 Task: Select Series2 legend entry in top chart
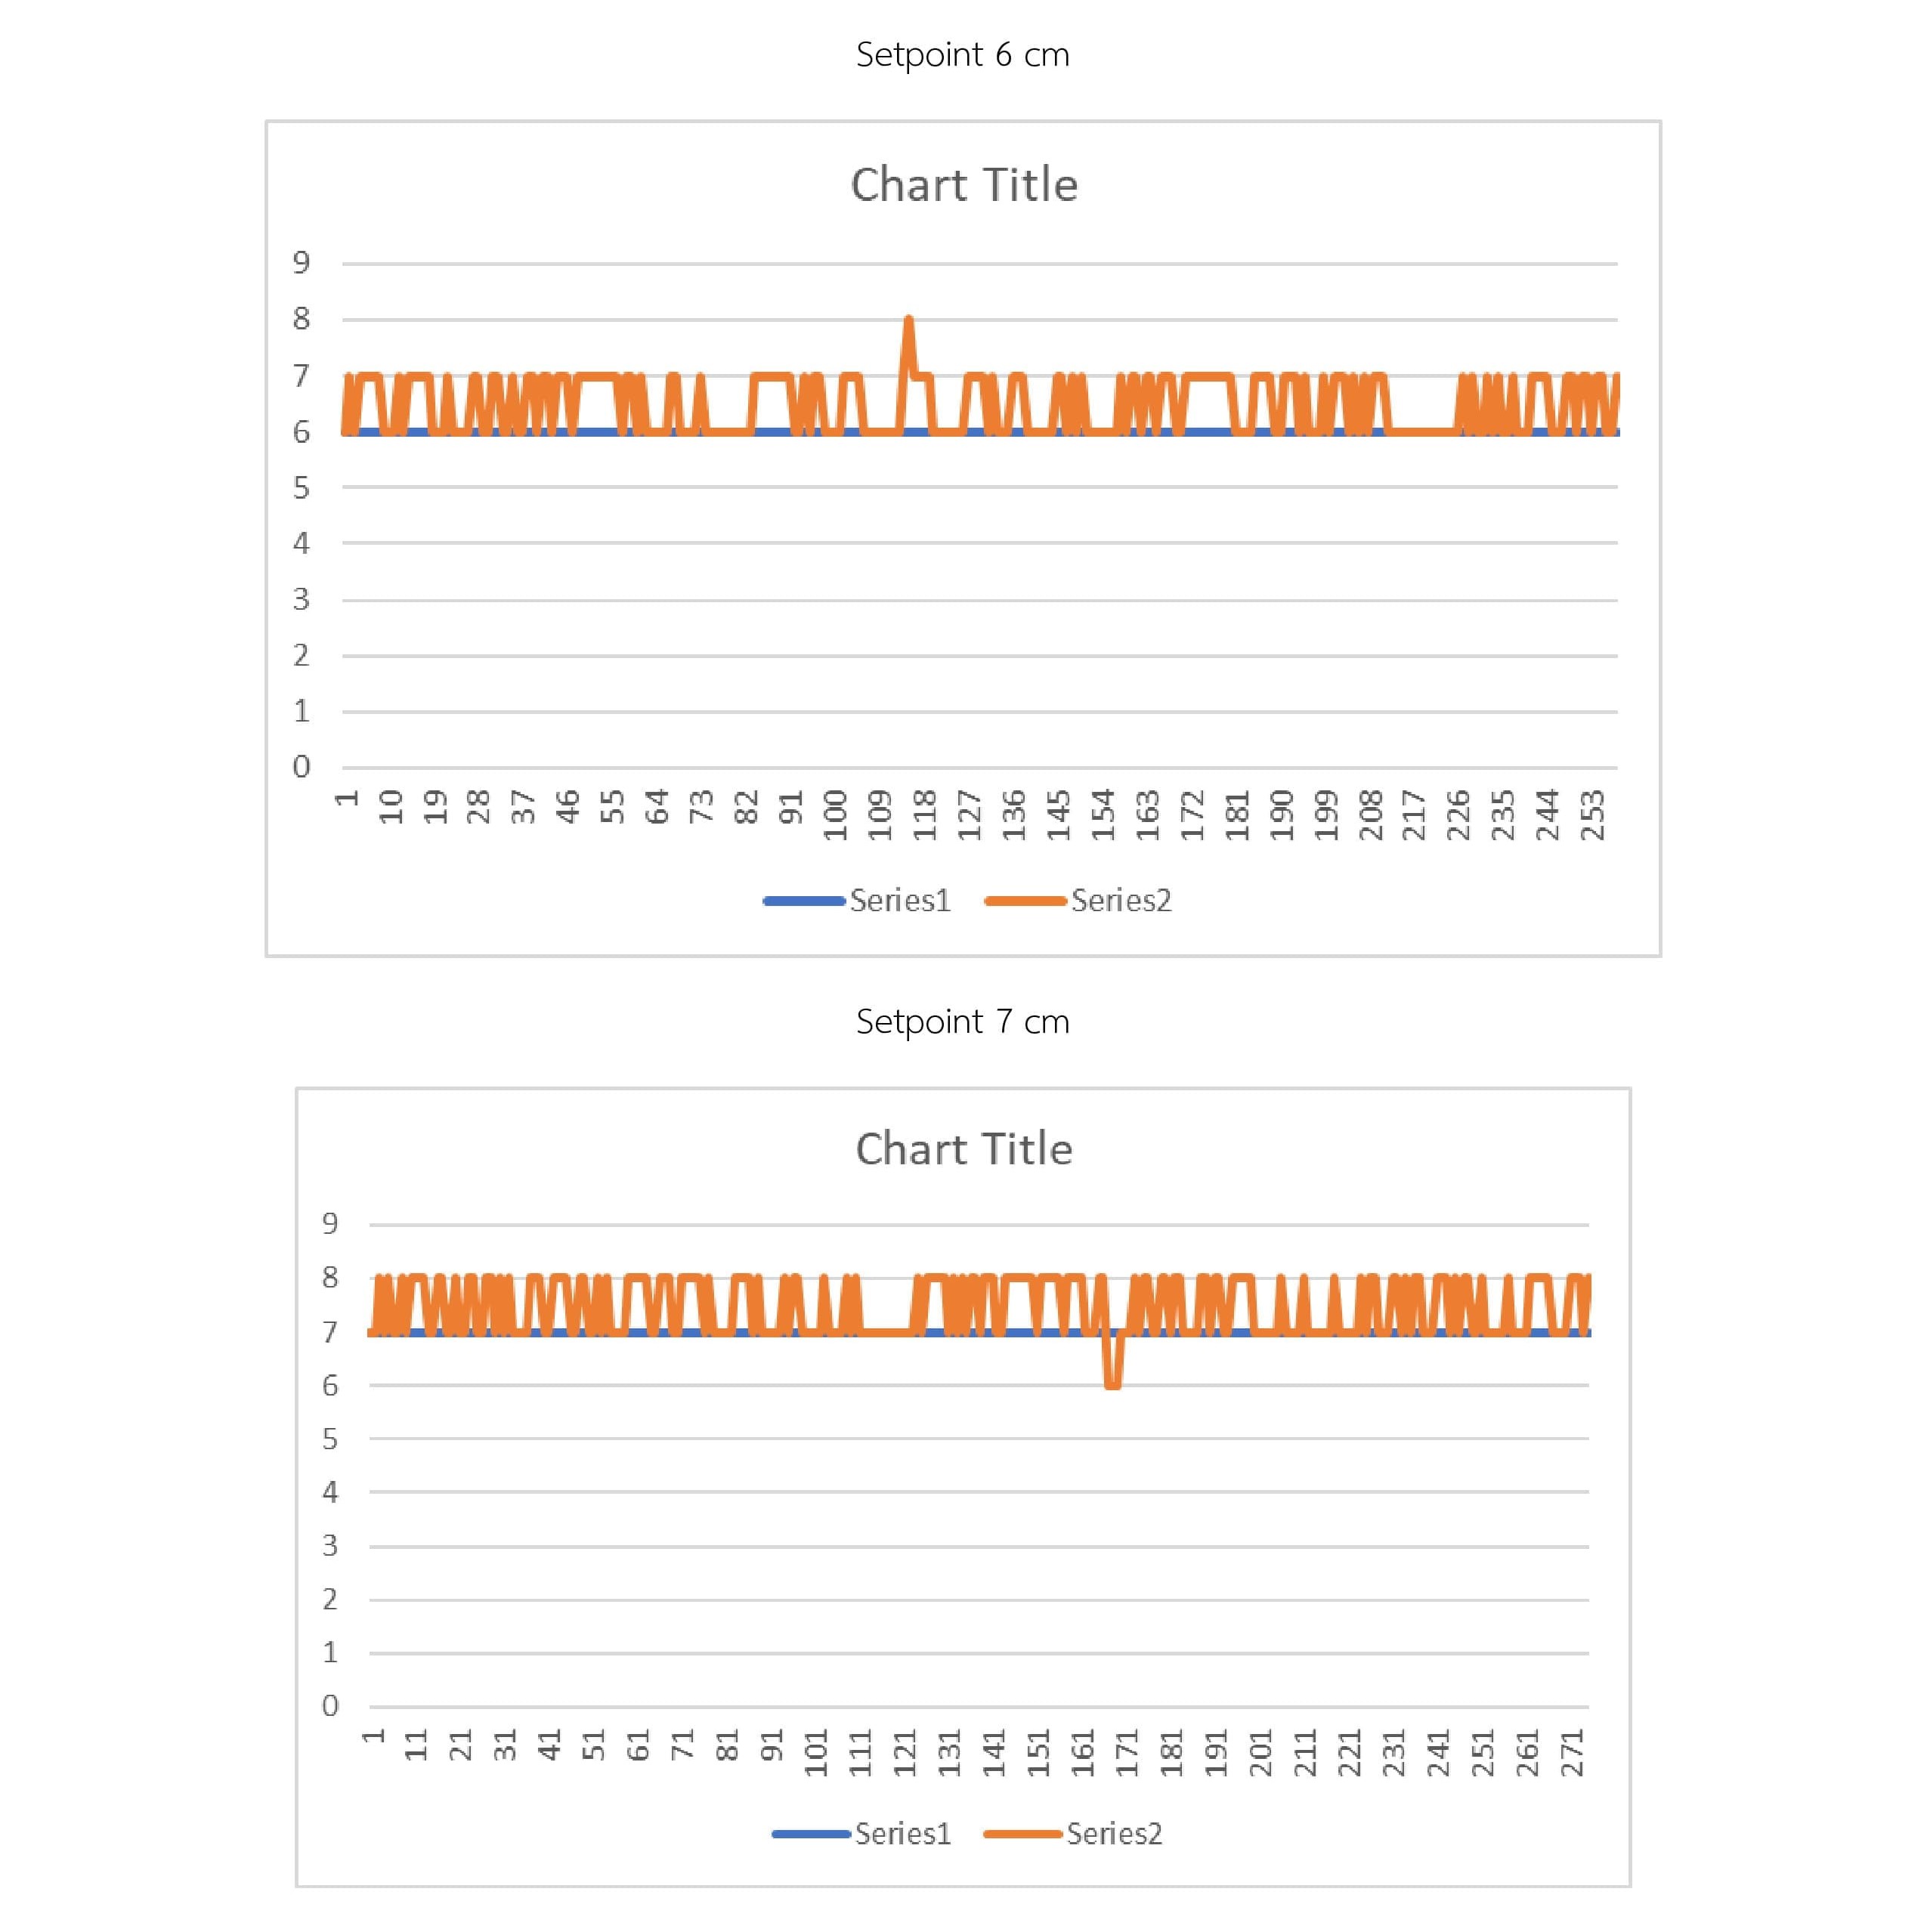[1078, 901]
